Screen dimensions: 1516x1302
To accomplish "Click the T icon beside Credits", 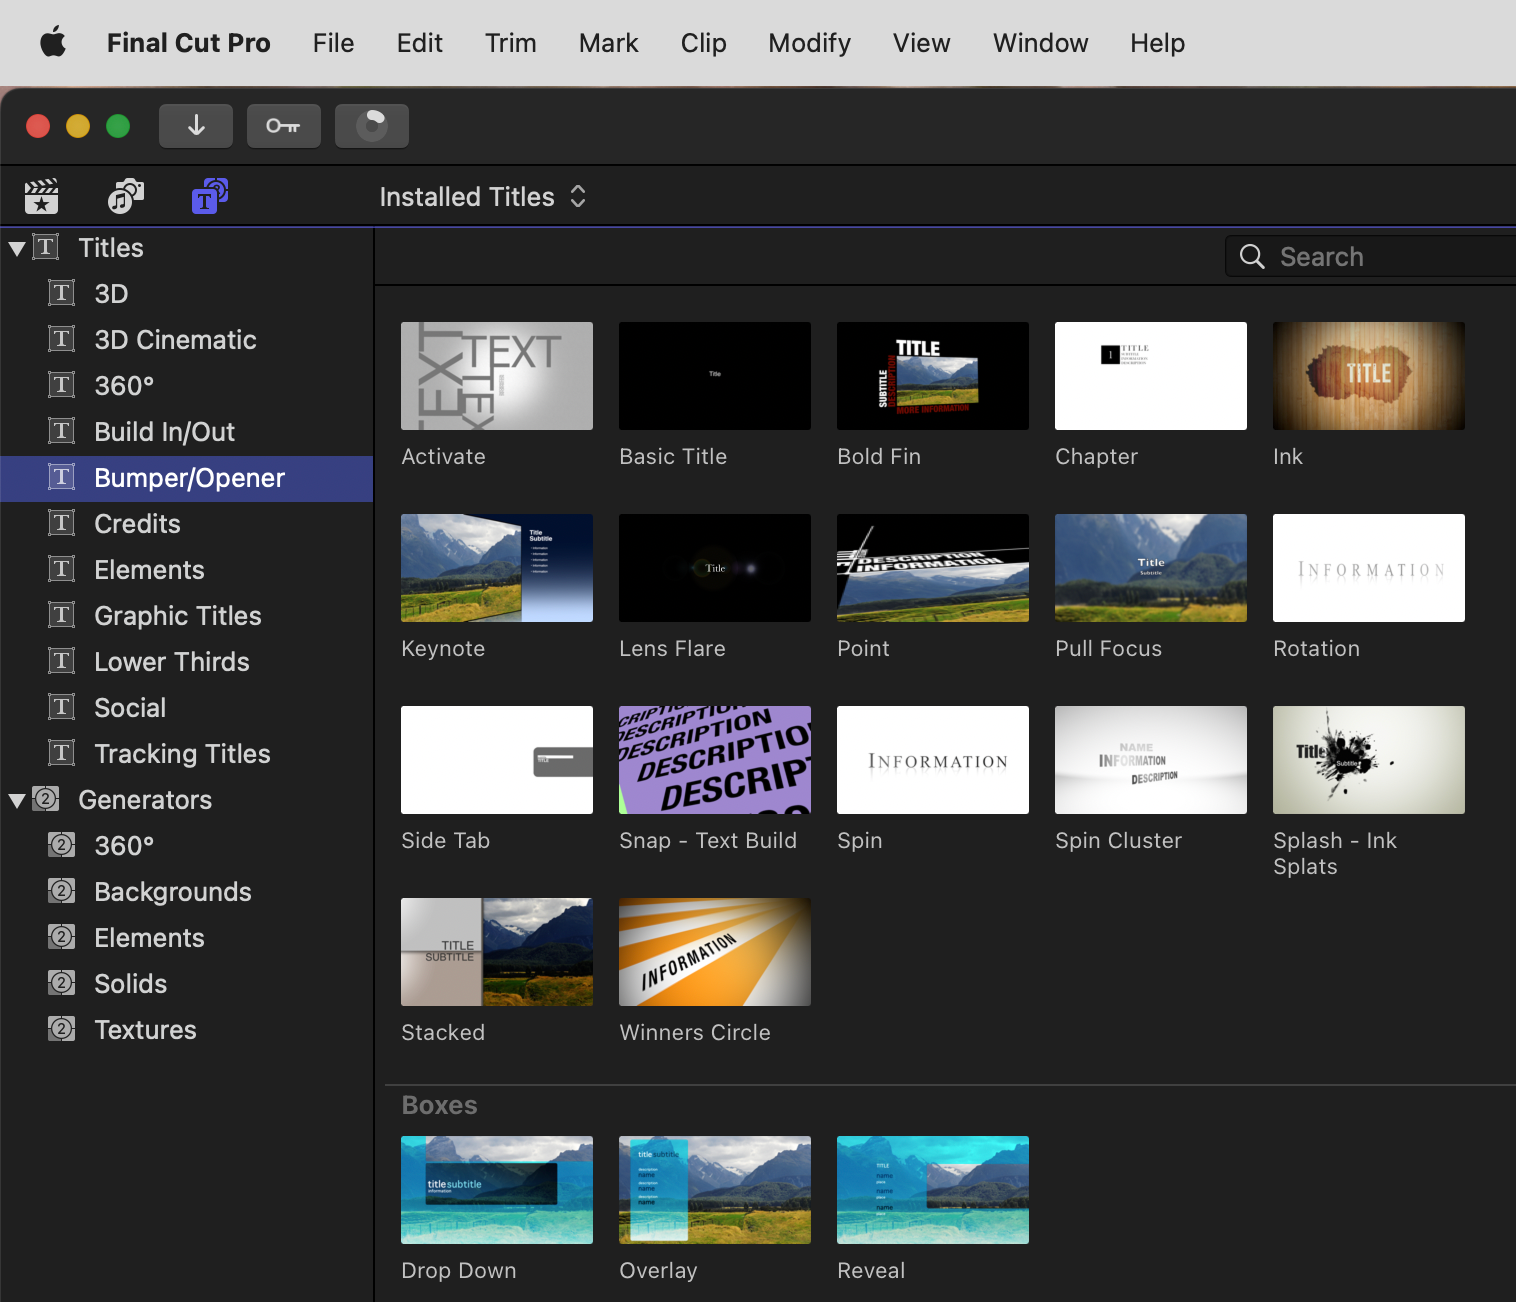I will pyautogui.click(x=62, y=523).
